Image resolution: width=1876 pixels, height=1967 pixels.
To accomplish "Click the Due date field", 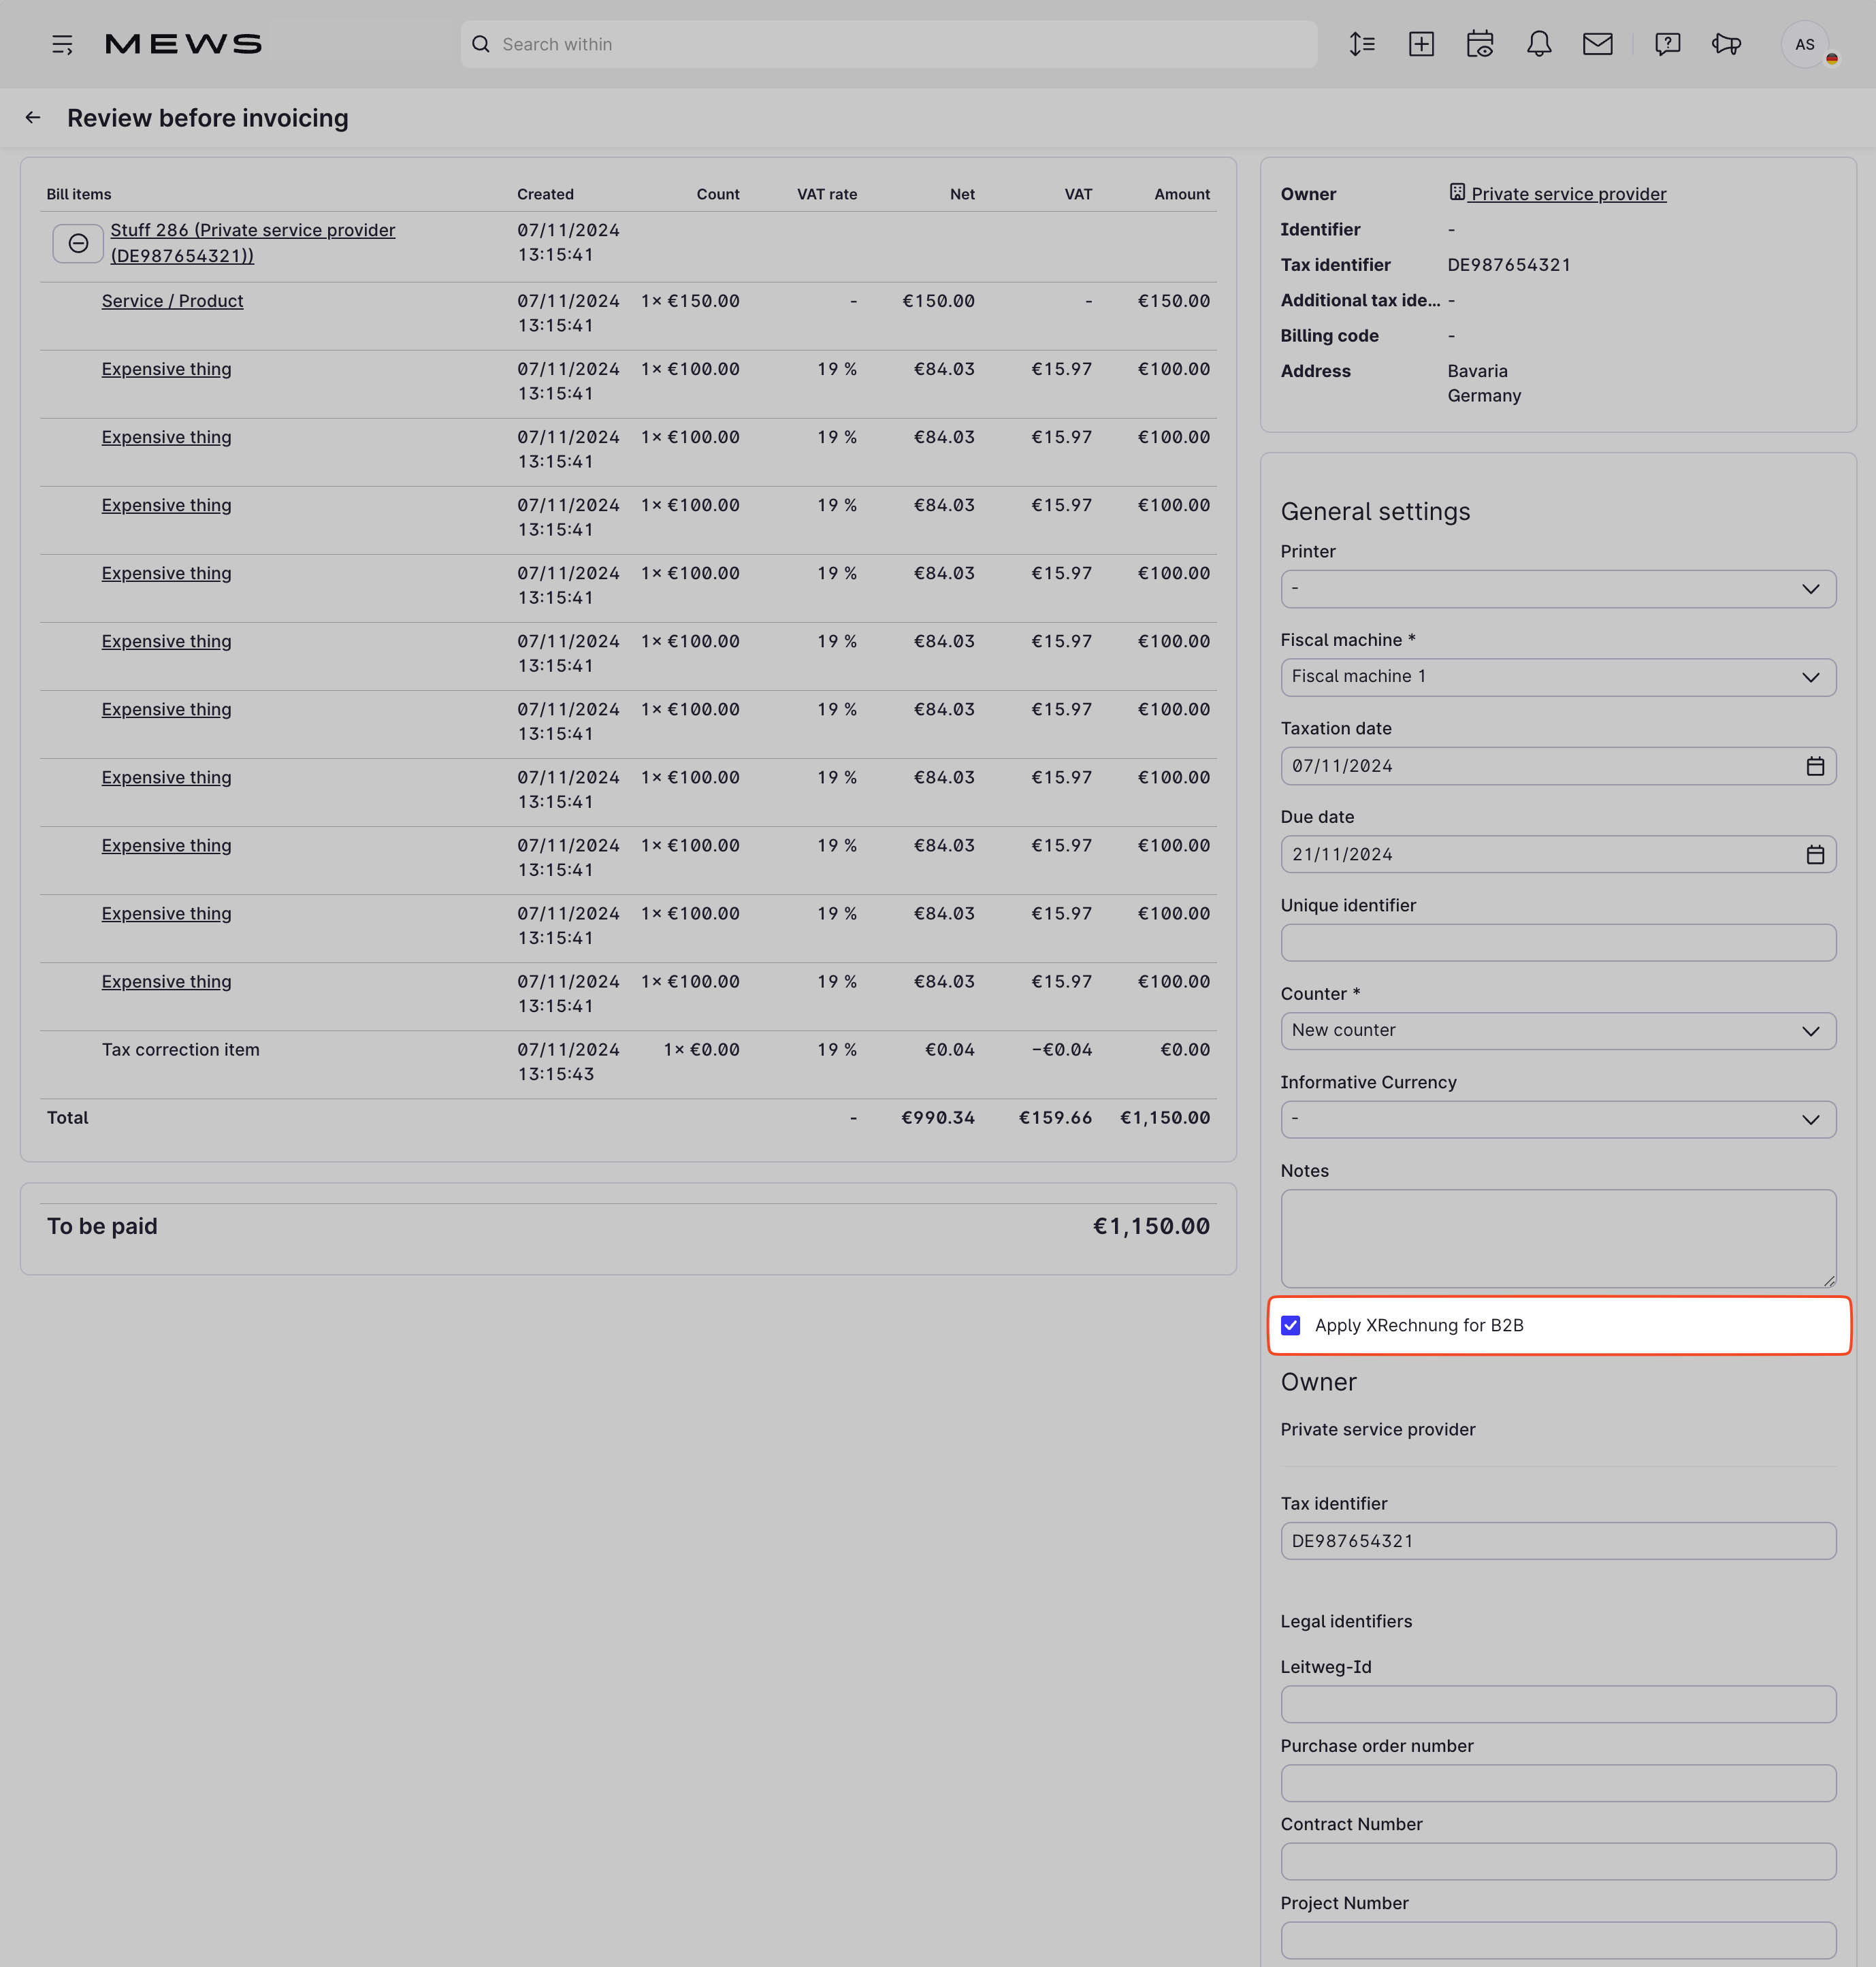I will tap(1558, 855).
